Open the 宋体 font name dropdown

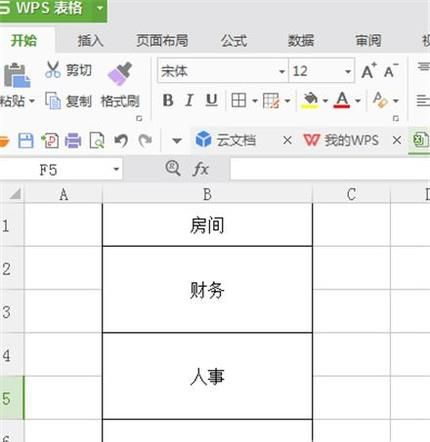tap(282, 71)
